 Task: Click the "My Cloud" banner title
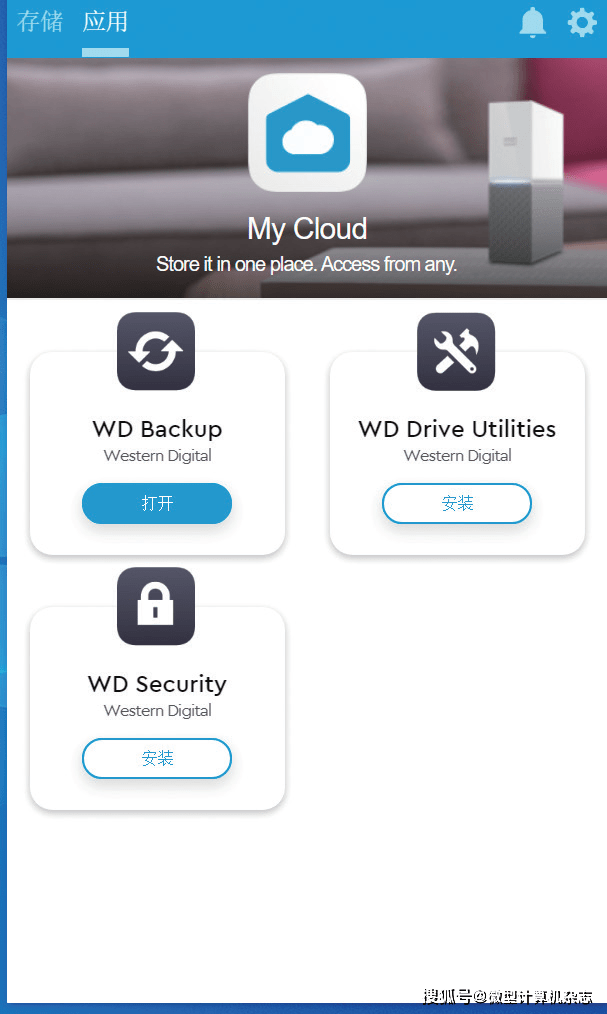click(x=308, y=229)
